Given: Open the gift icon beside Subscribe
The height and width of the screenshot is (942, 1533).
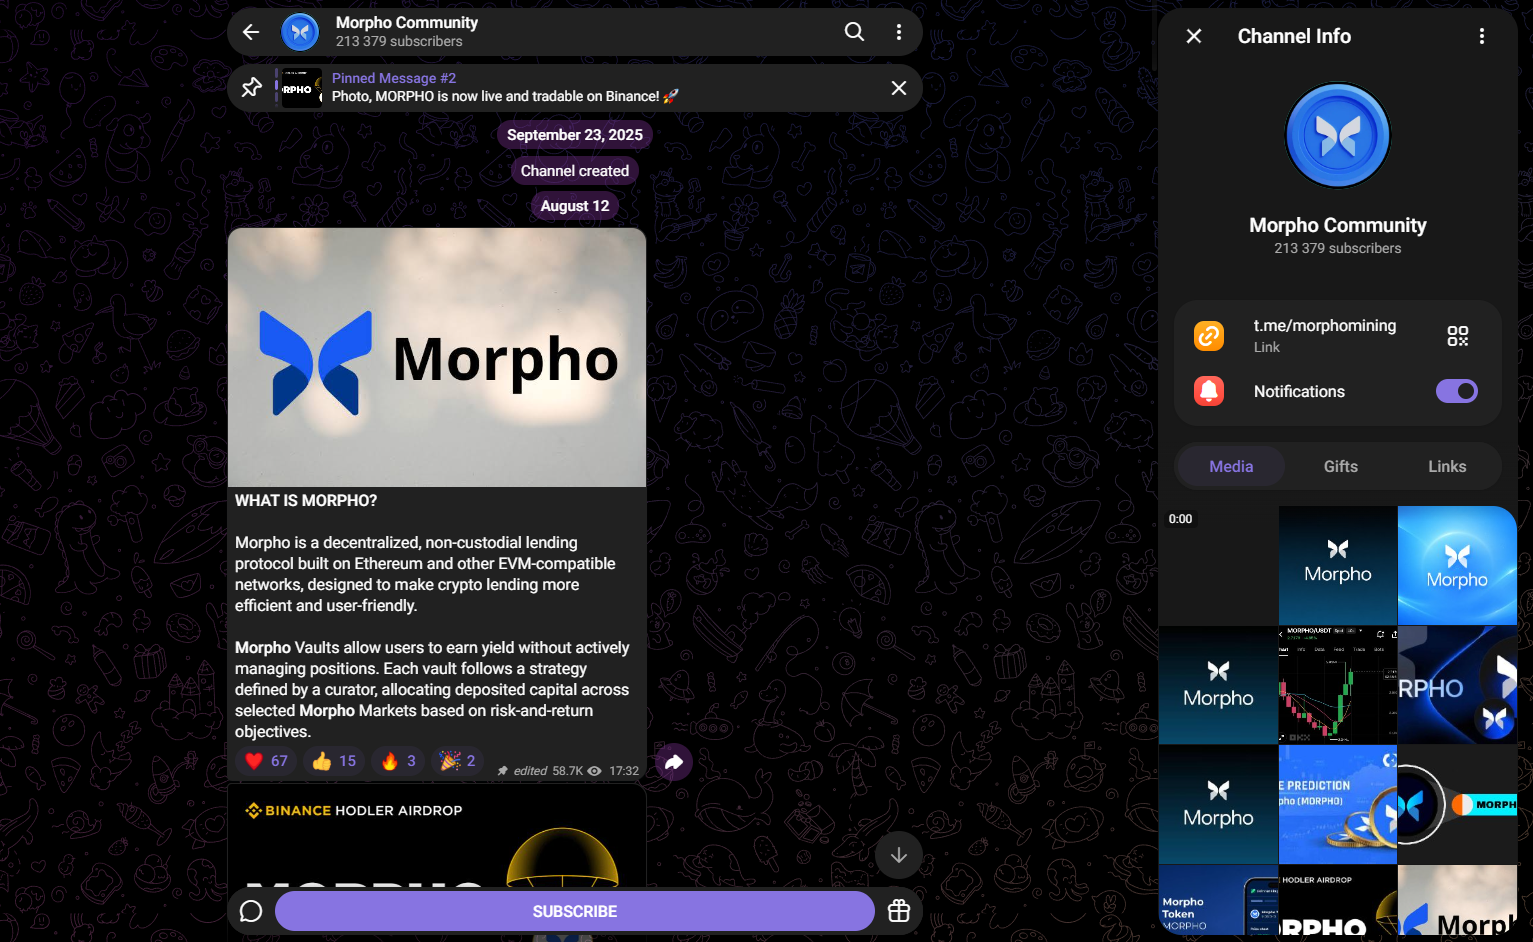Looking at the screenshot, I should [x=899, y=911].
